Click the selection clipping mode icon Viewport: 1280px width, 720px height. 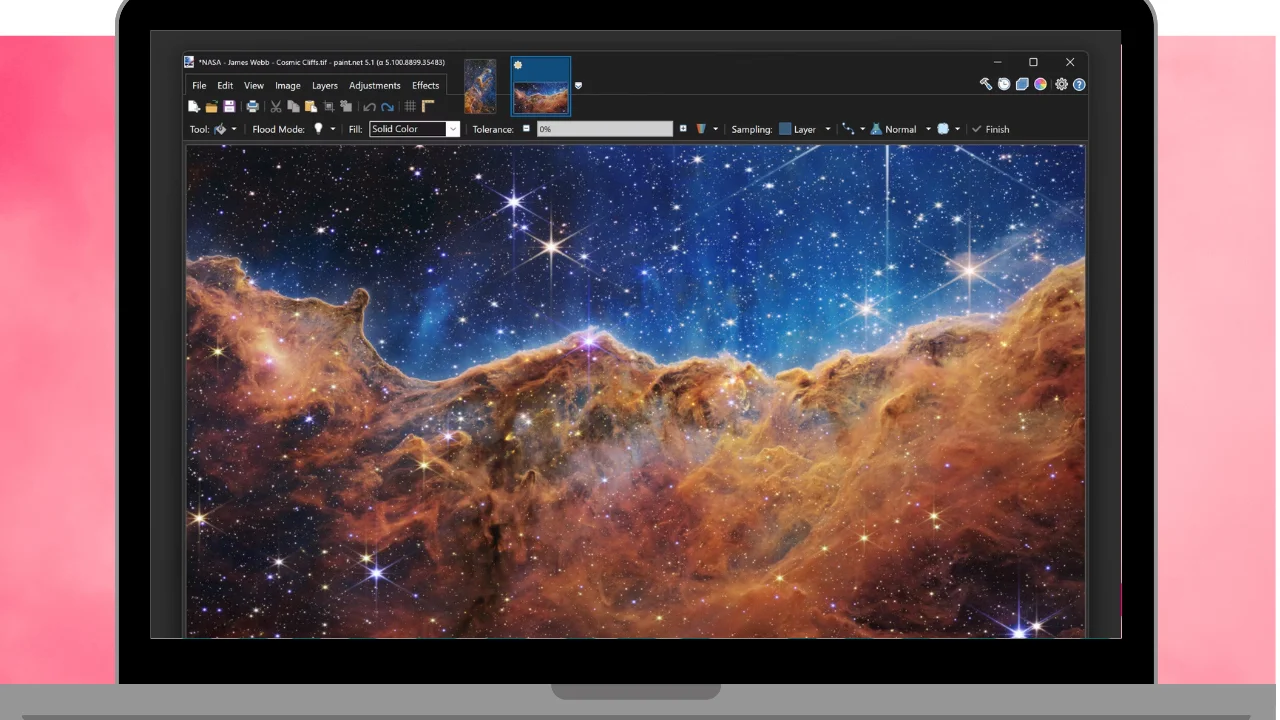pos(943,129)
